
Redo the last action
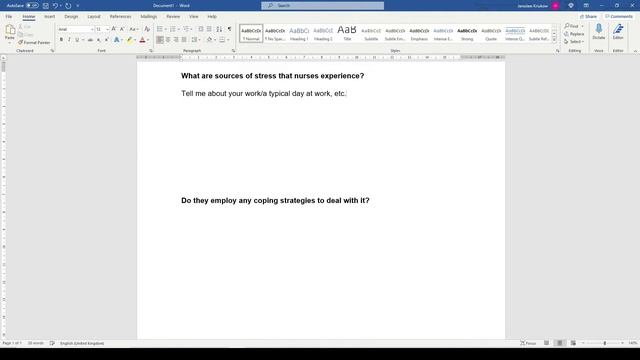click(68, 6)
